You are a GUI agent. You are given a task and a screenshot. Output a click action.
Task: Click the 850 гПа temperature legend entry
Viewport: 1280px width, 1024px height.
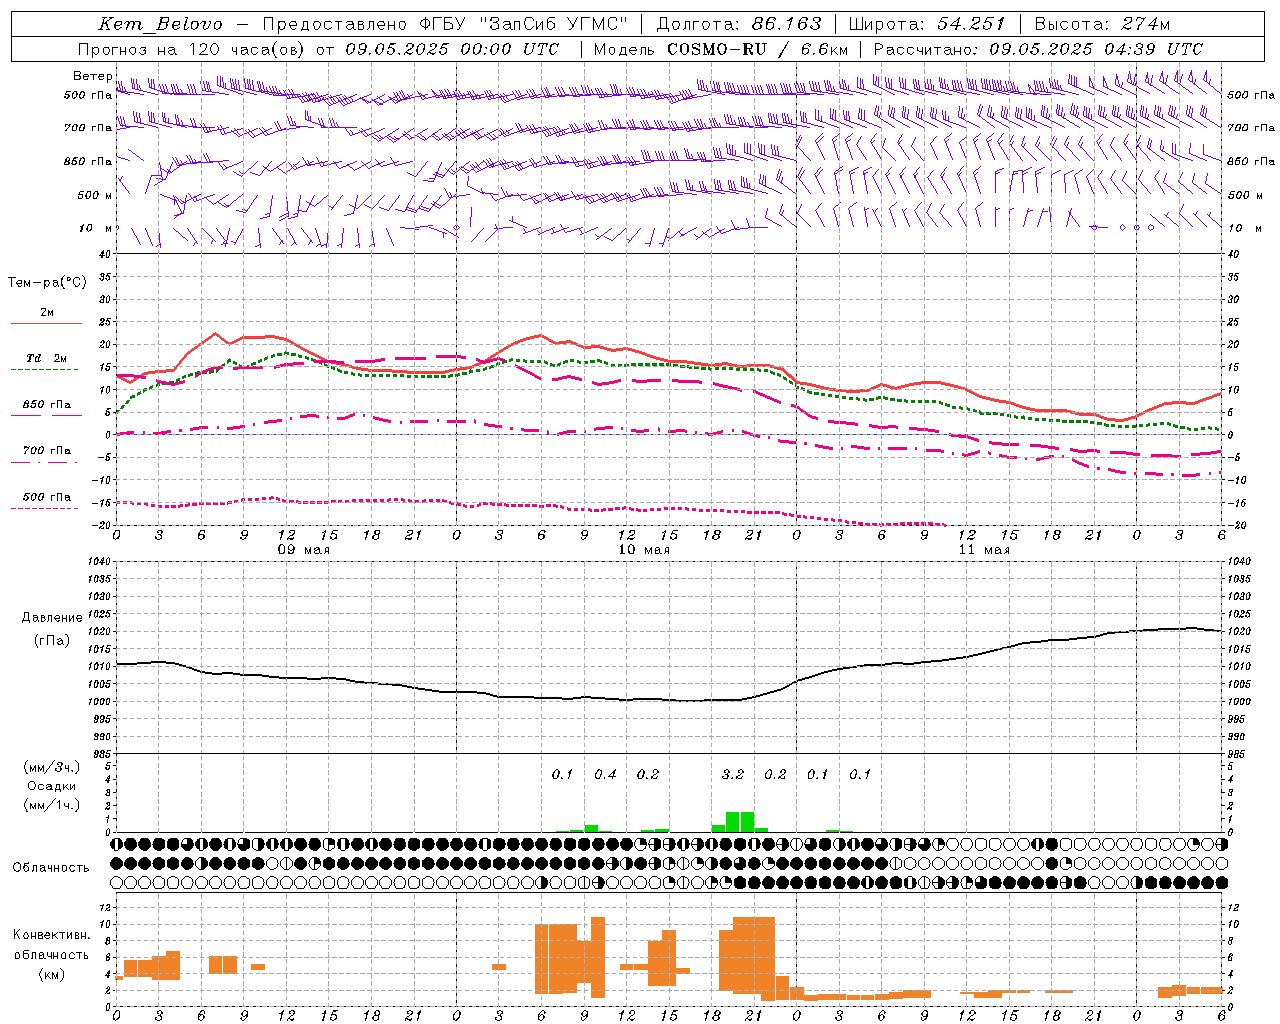tap(47, 405)
